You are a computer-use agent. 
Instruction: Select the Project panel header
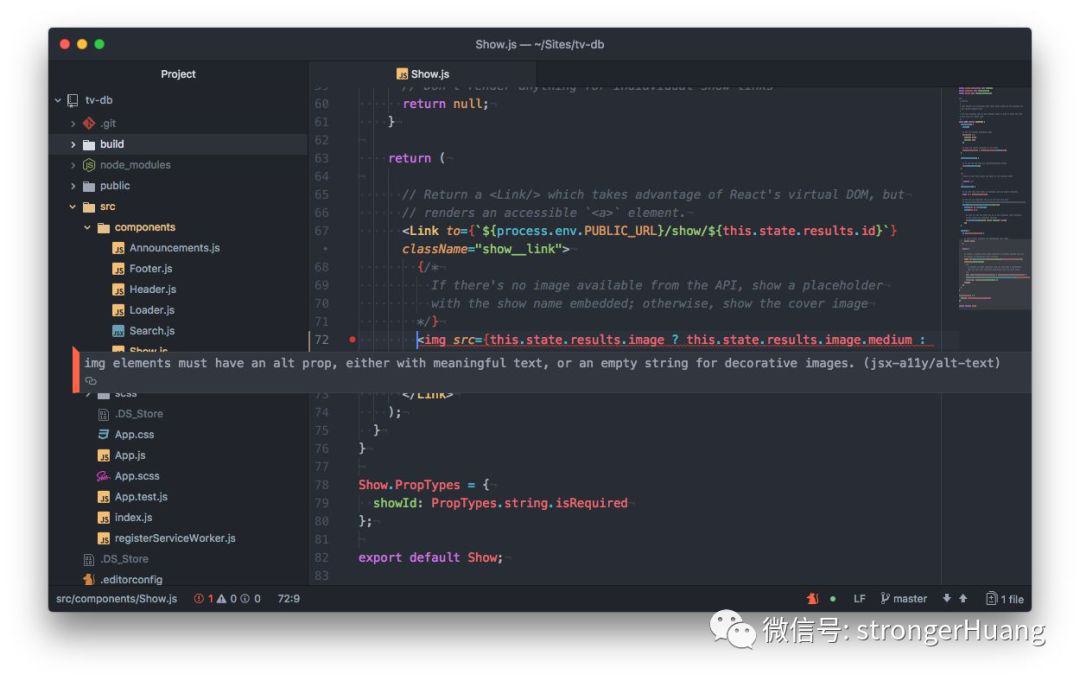(178, 74)
